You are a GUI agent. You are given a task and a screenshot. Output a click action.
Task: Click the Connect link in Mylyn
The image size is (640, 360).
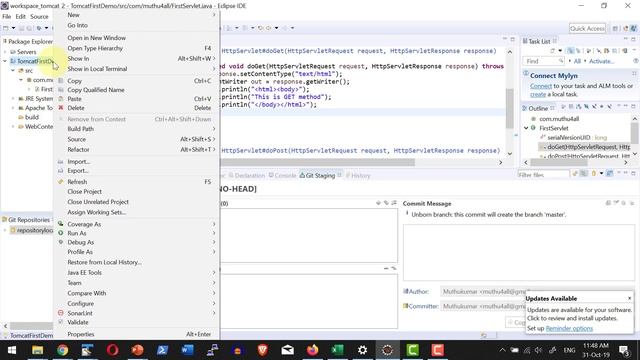[541, 86]
